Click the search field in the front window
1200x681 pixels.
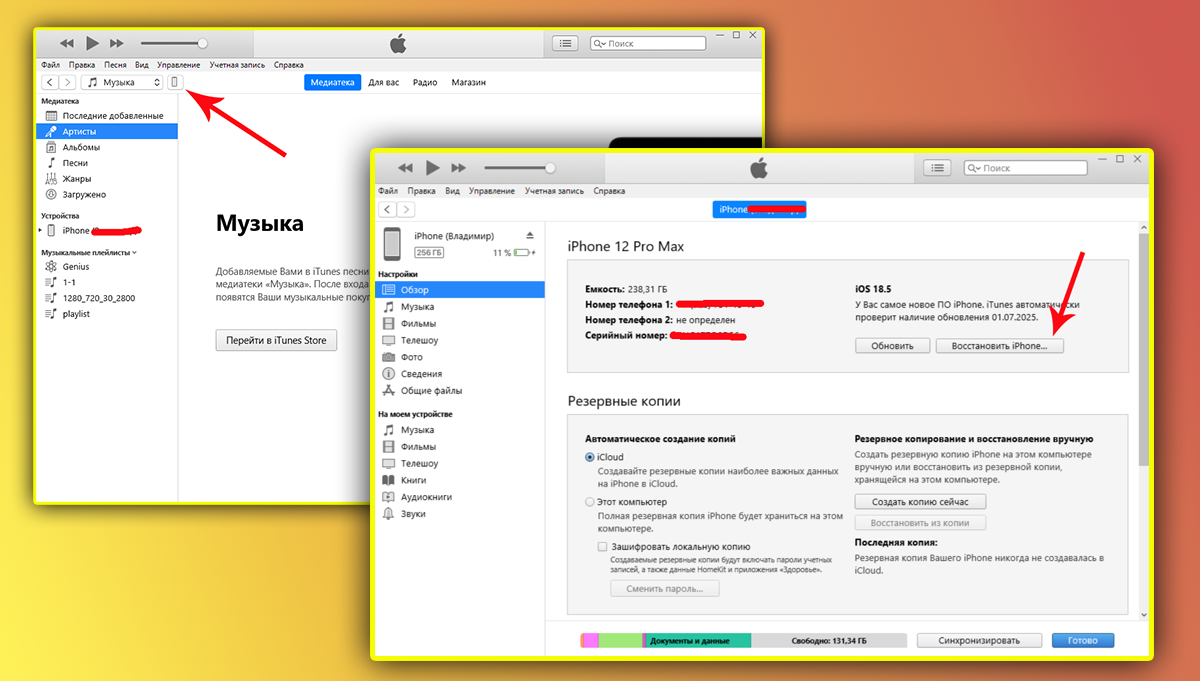click(1025, 168)
